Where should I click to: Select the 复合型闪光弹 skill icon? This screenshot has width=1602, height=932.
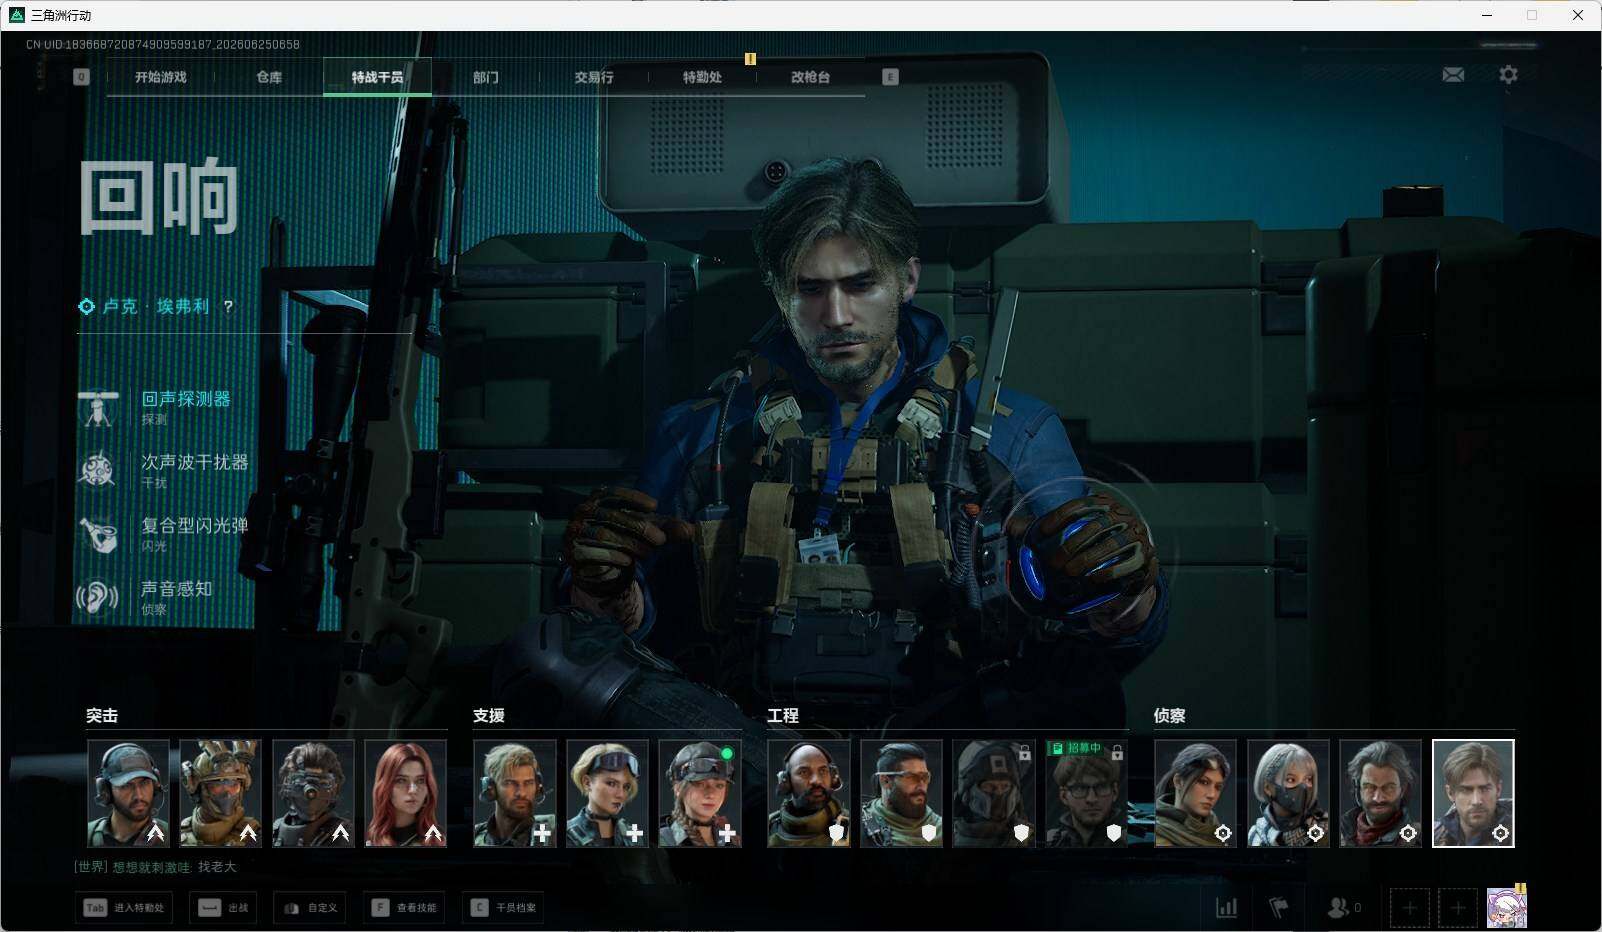point(98,534)
